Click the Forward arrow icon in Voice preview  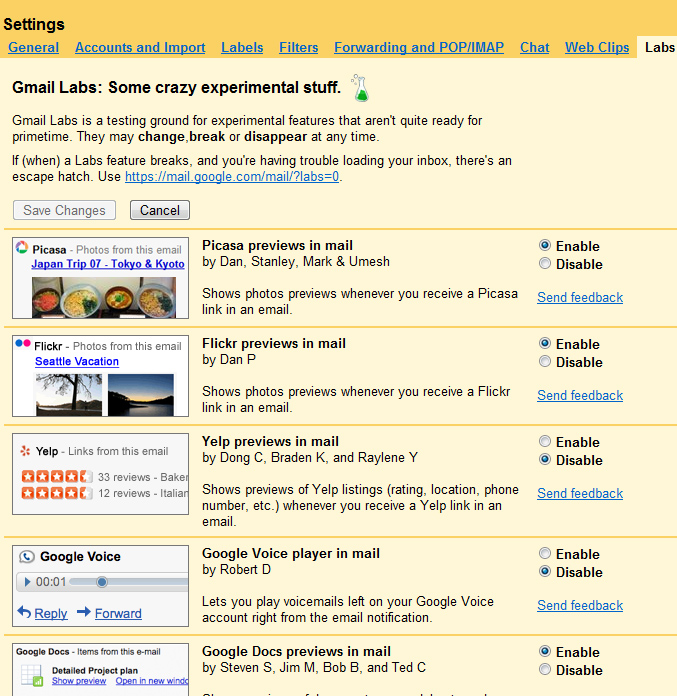83,612
